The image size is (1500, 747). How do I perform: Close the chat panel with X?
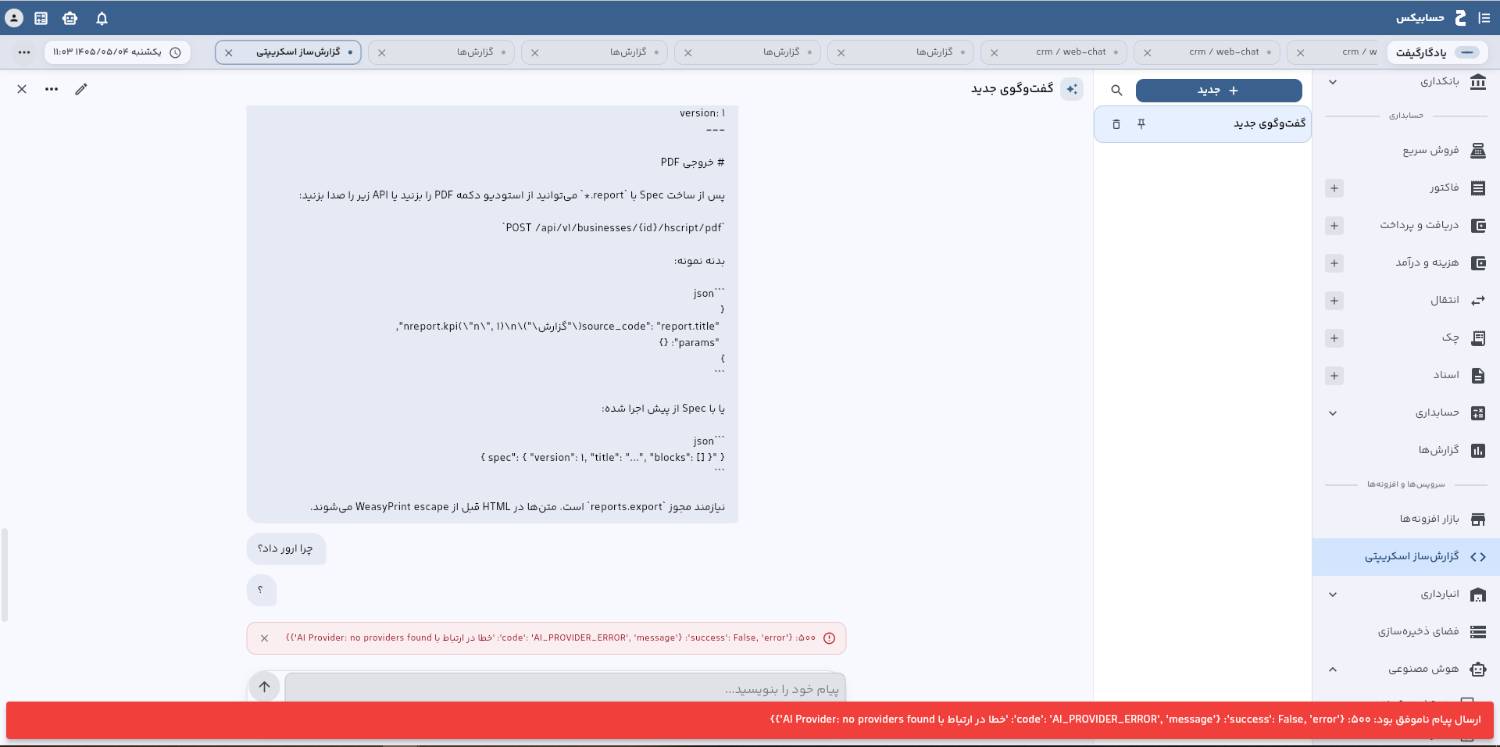(22, 89)
